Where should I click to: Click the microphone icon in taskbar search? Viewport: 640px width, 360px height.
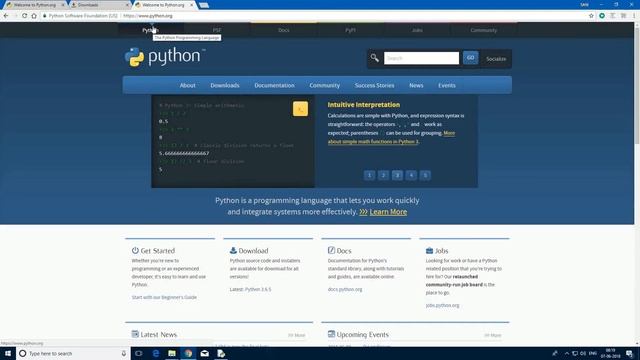124,353
